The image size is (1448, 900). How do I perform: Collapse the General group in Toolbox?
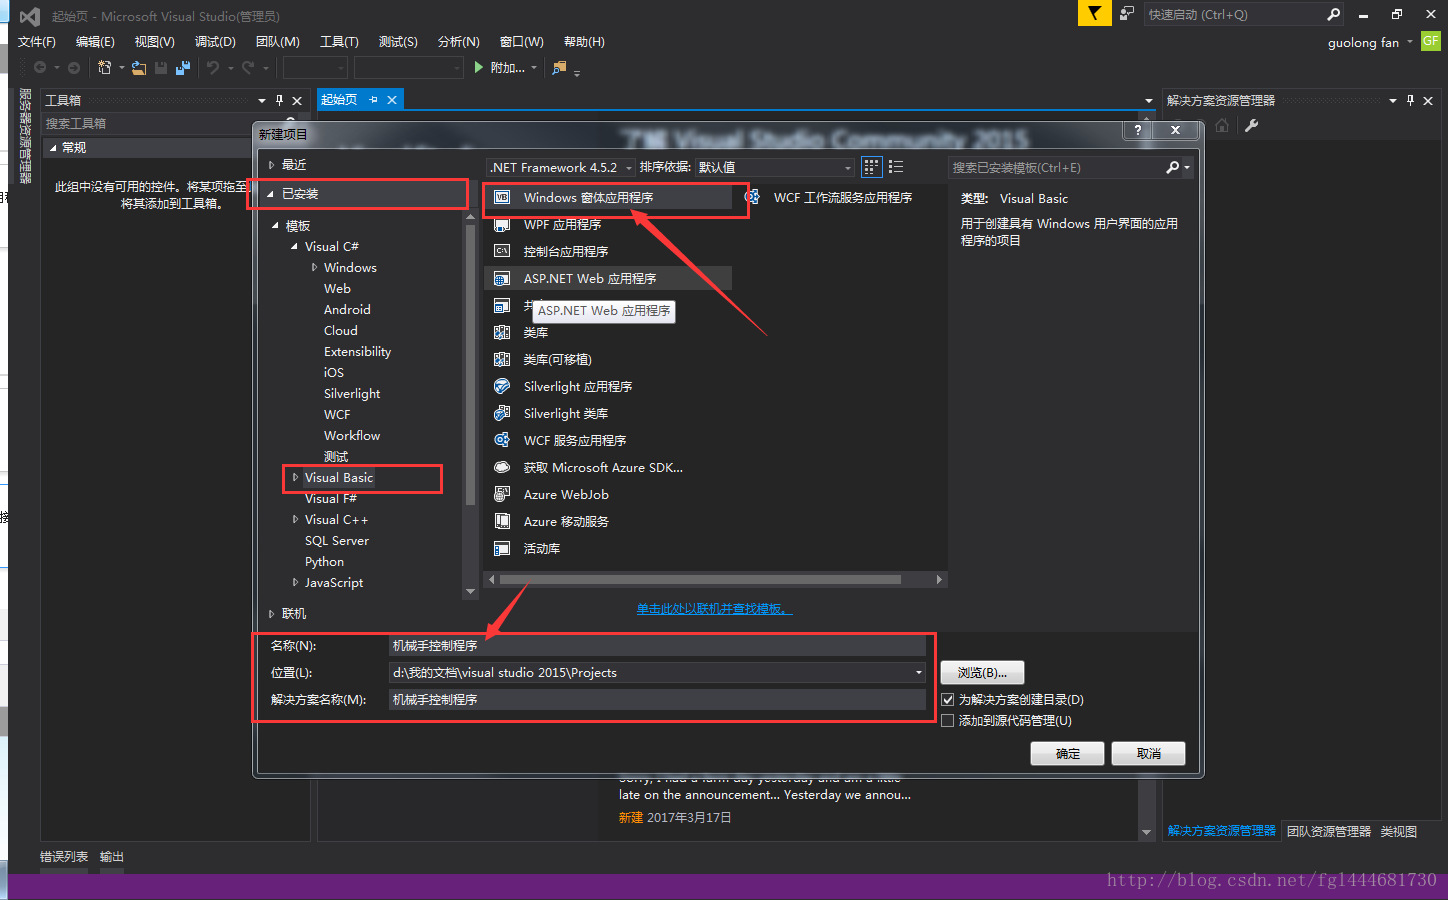(53, 148)
